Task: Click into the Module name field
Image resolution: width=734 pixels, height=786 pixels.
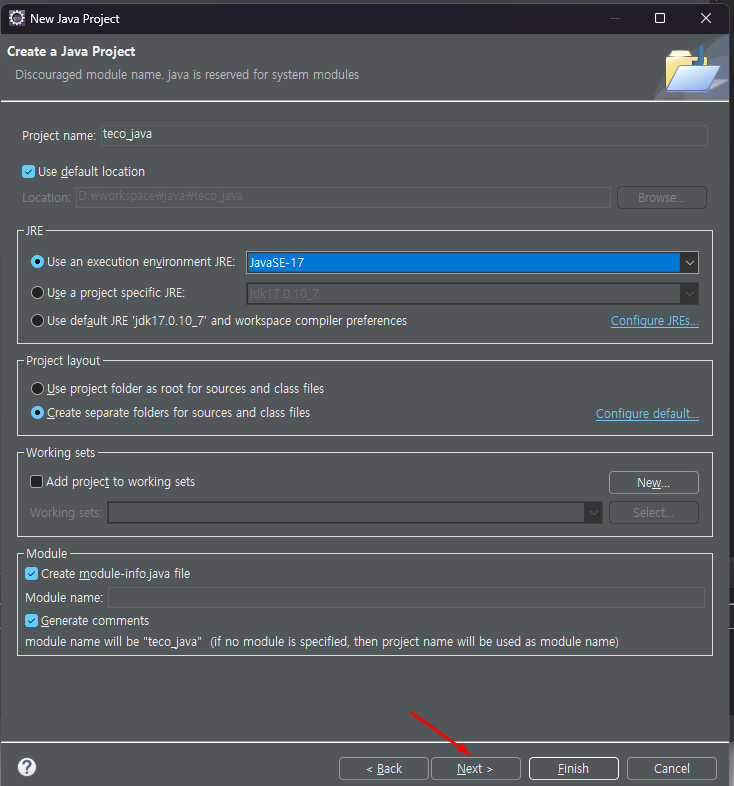Action: [x=406, y=598]
